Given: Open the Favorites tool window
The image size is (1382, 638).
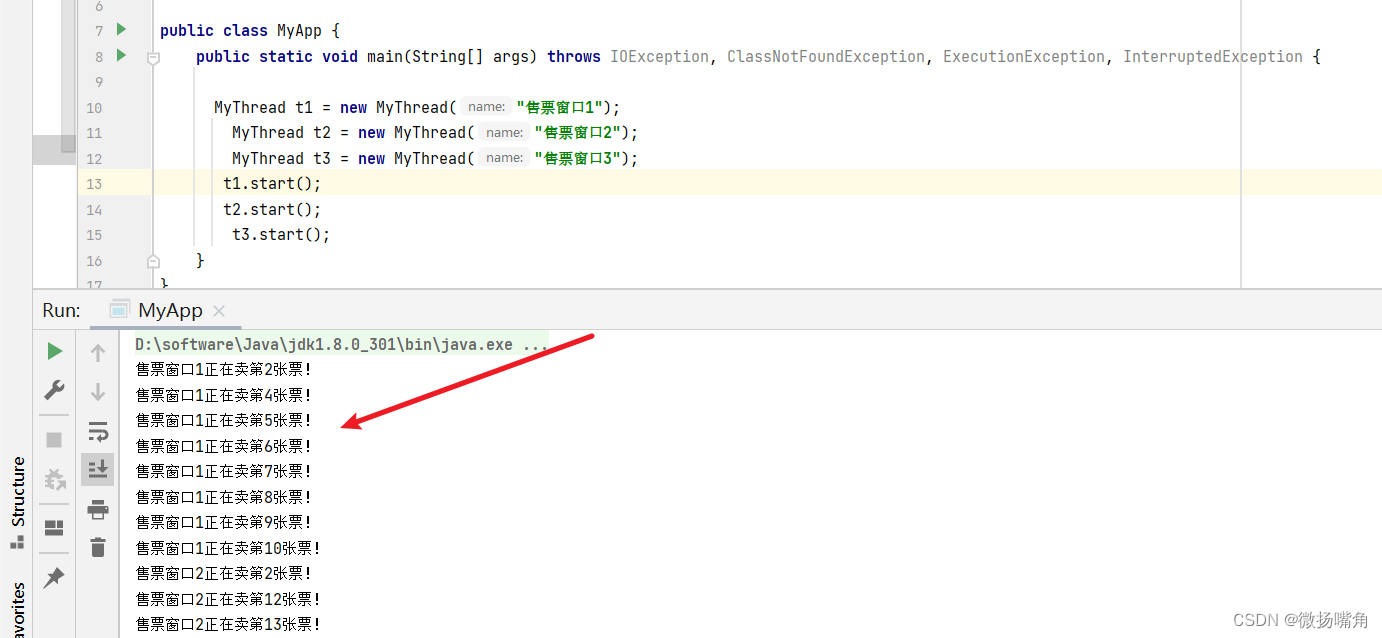Looking at the screenshot, I should [17, 610].
